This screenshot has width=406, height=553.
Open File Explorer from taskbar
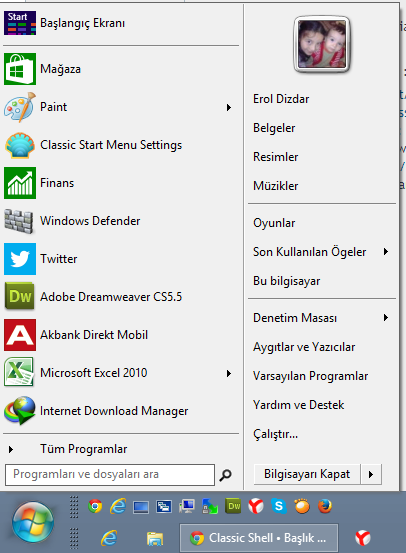155,539
